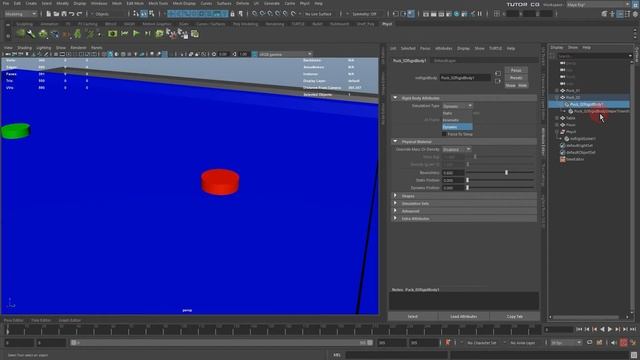Click the Undo arrow icon
Image resolution: width=640 pixels, height=360 pixels.
coord(71,14)
